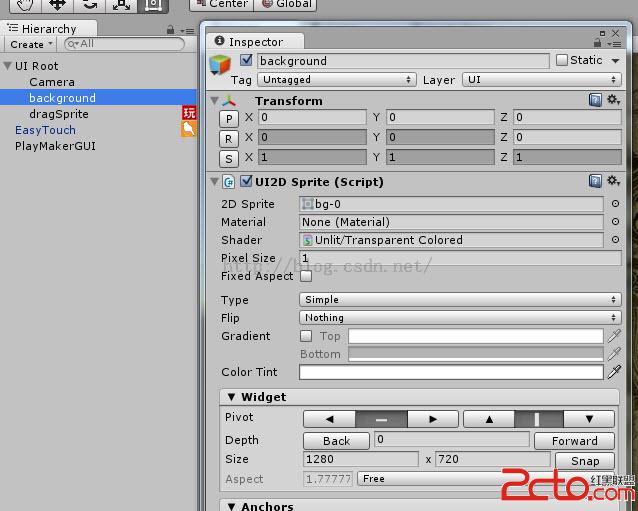Set pivot to vertical middle

click(539, 419)
